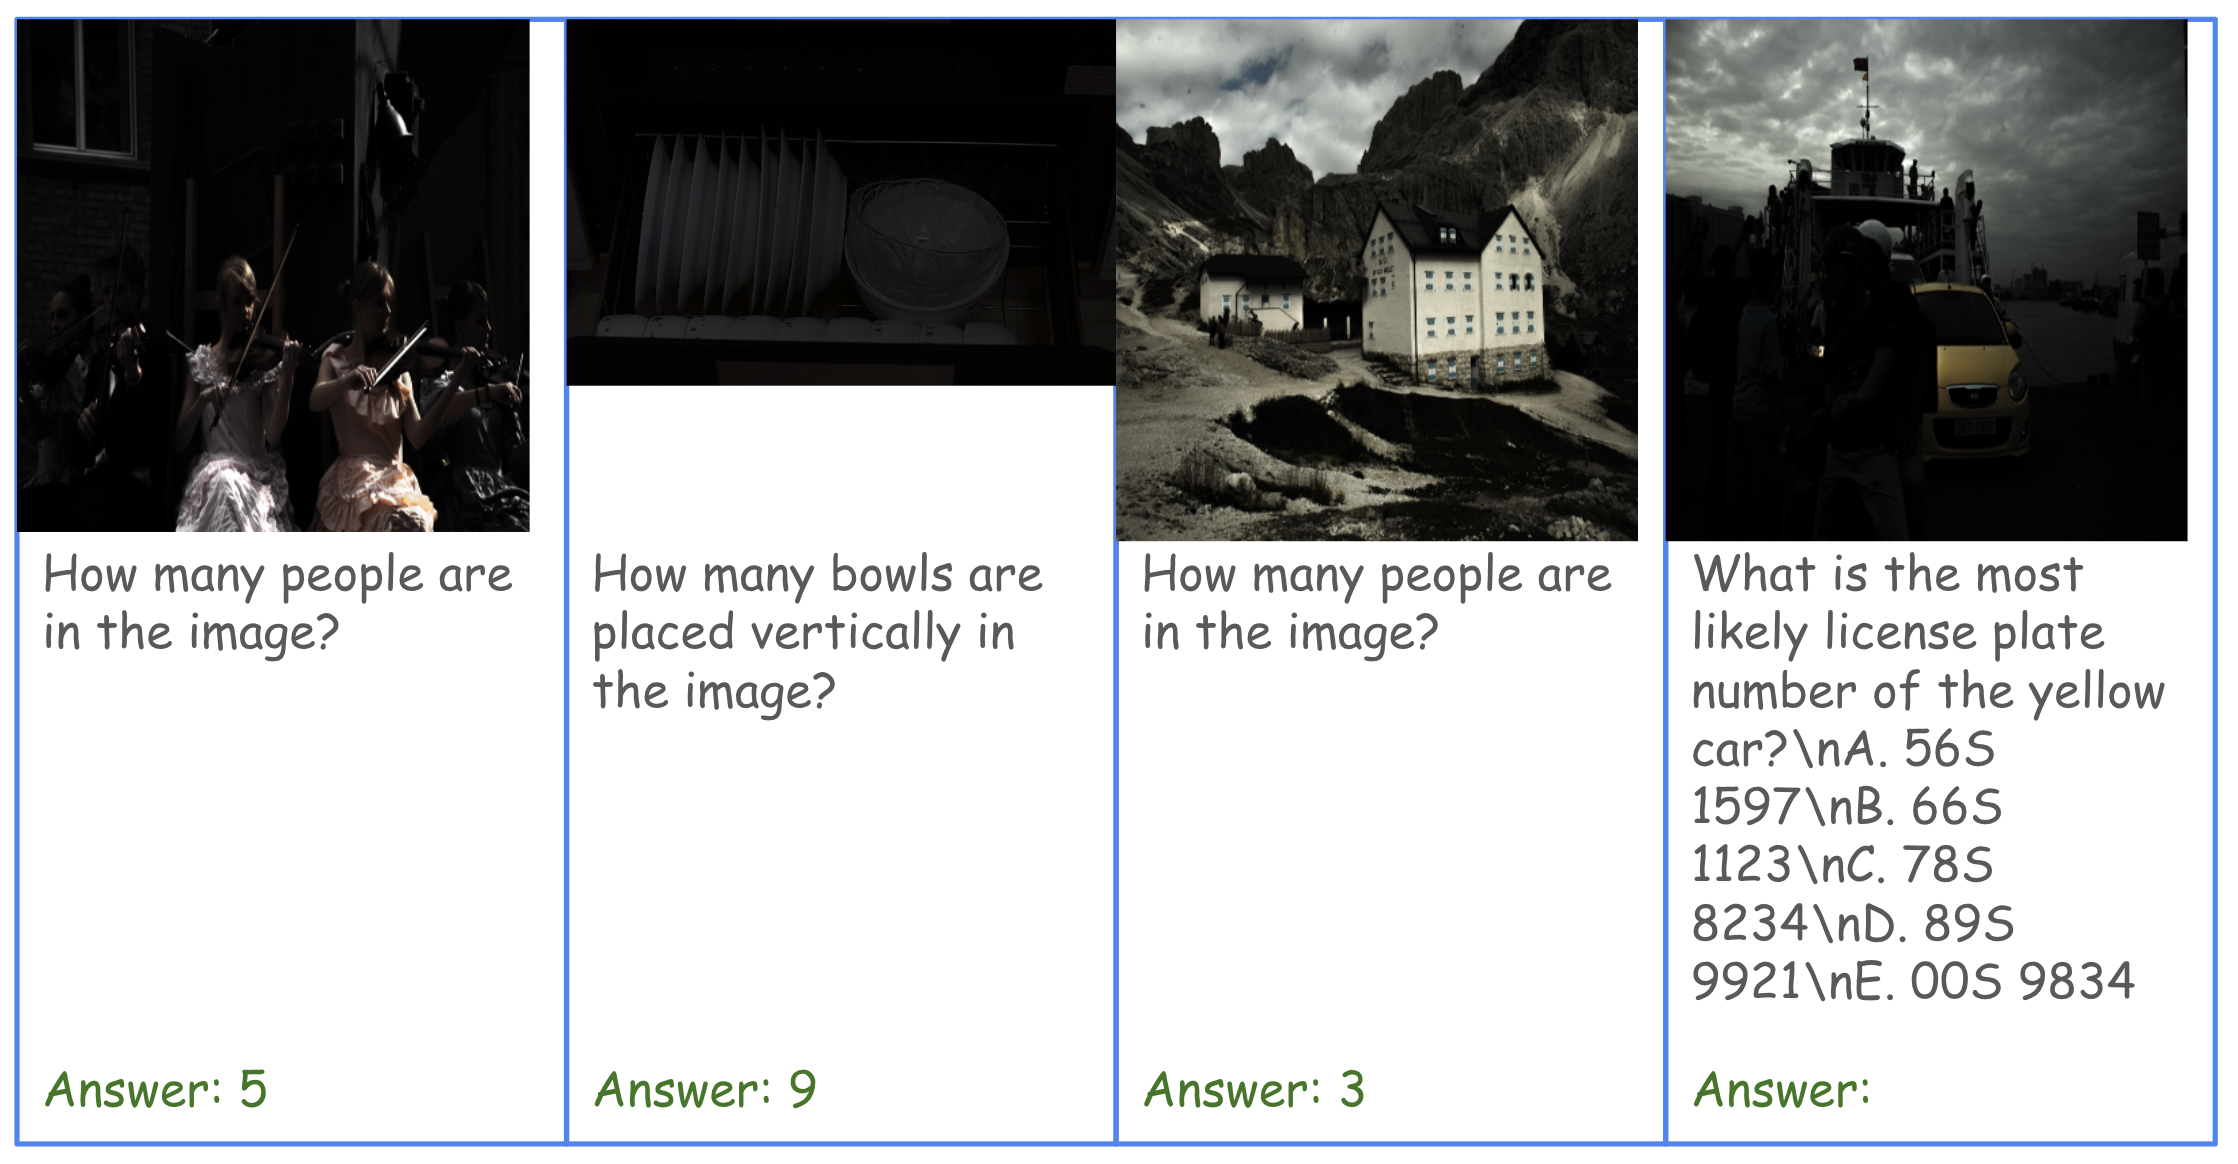Click the "Answer: 3" text

point(1254,1089)
